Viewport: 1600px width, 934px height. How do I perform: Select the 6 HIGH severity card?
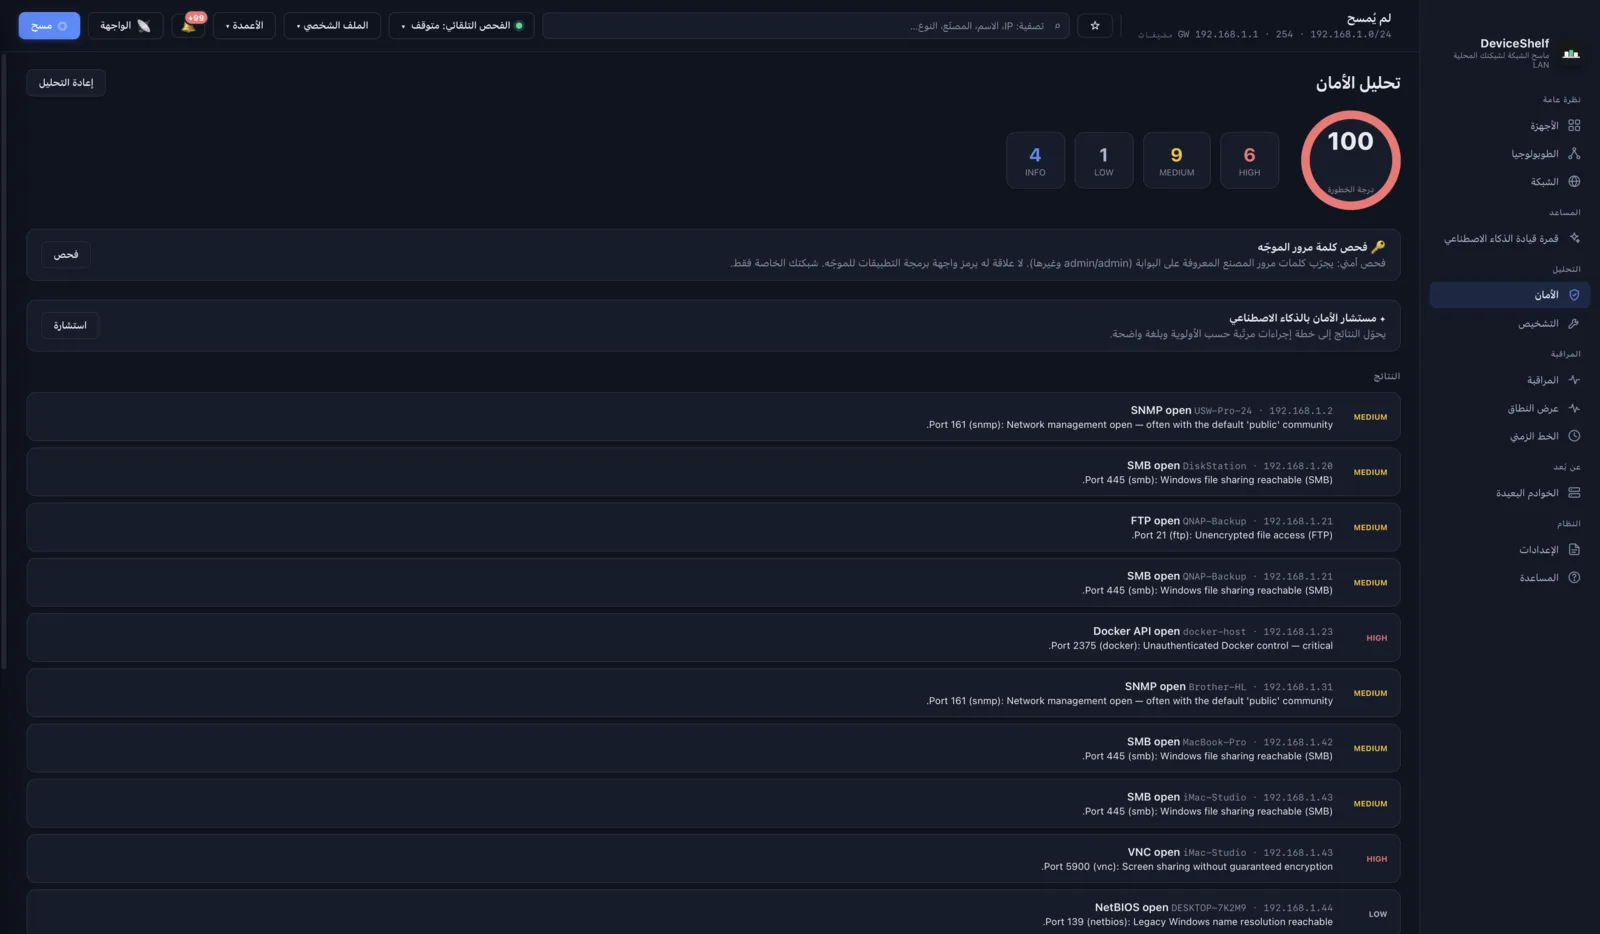(1249, 160)
